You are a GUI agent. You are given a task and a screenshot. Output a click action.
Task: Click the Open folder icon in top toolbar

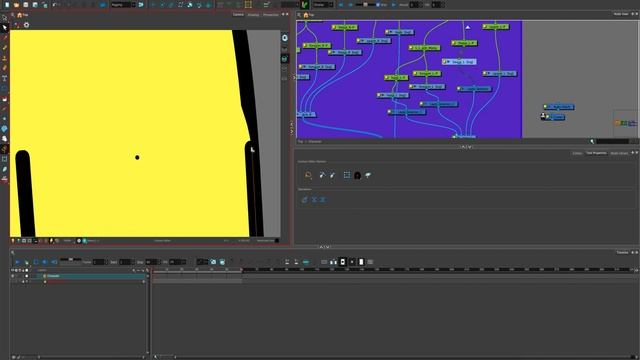coord(16,5)
